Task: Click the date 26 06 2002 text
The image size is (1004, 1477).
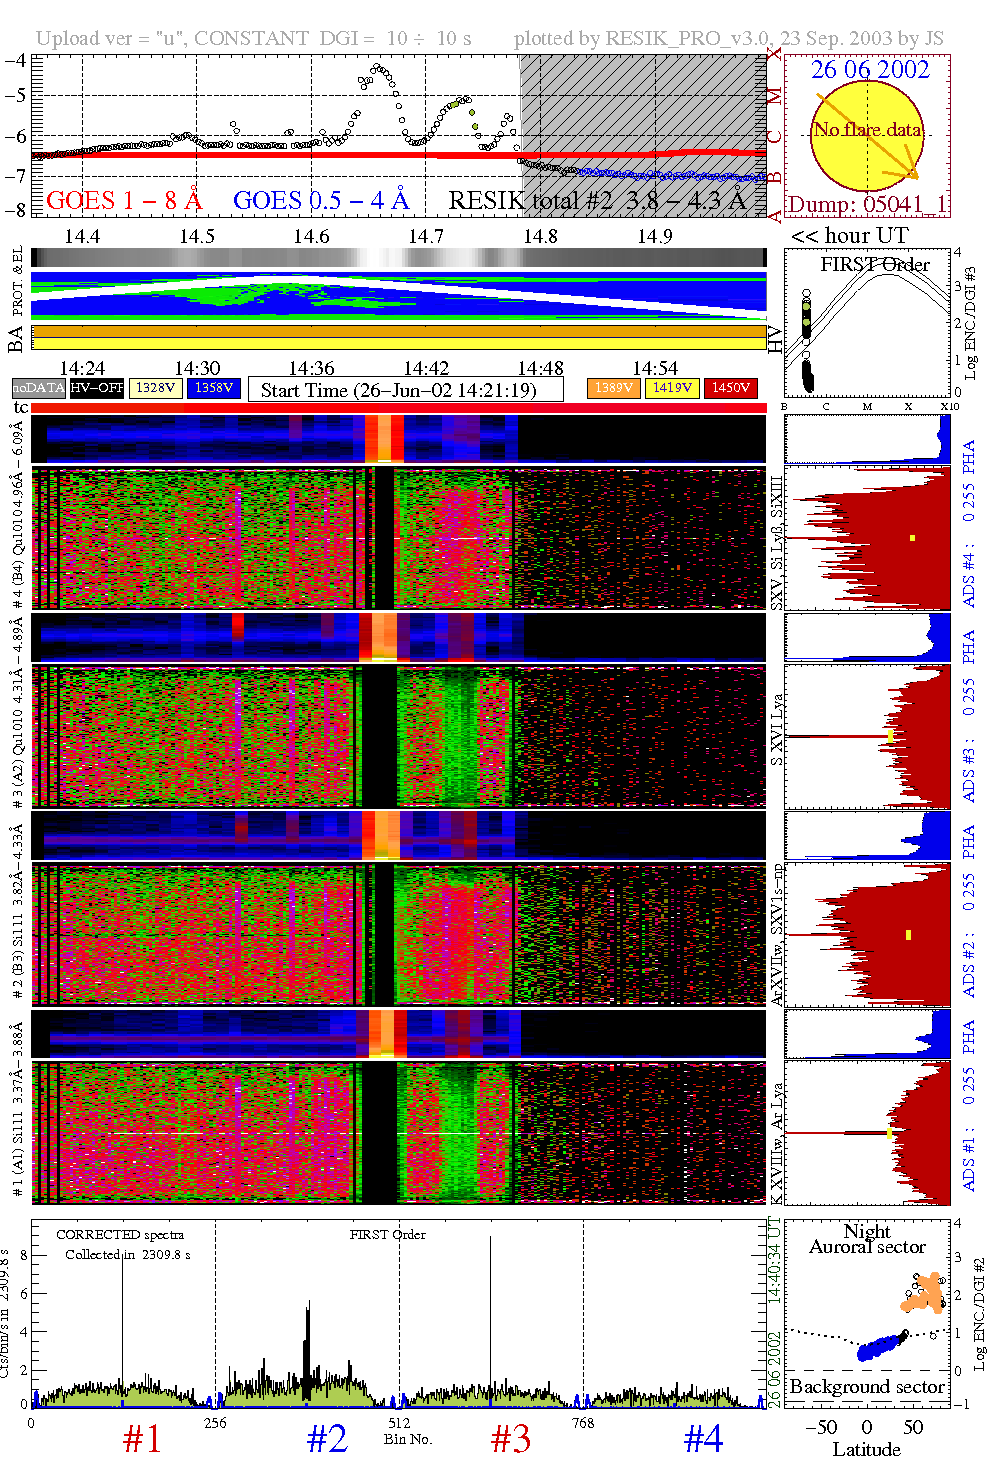Action: tap(870, 70)
